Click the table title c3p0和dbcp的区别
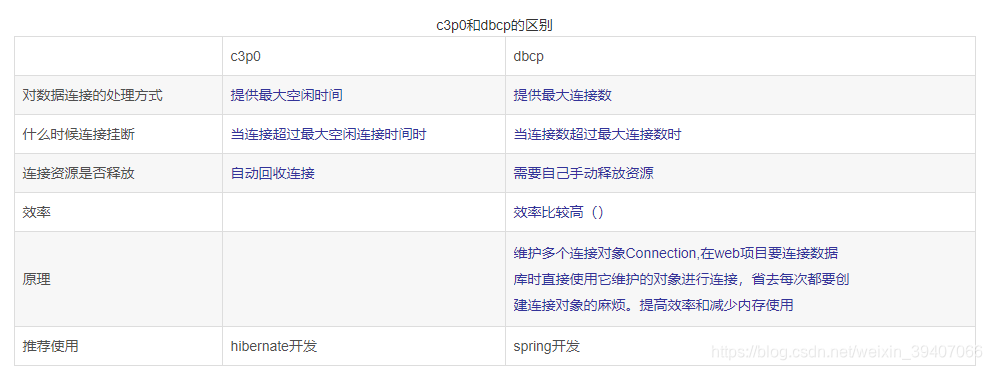The height and width of the screenshot is (370, 992). pos(495,25)
